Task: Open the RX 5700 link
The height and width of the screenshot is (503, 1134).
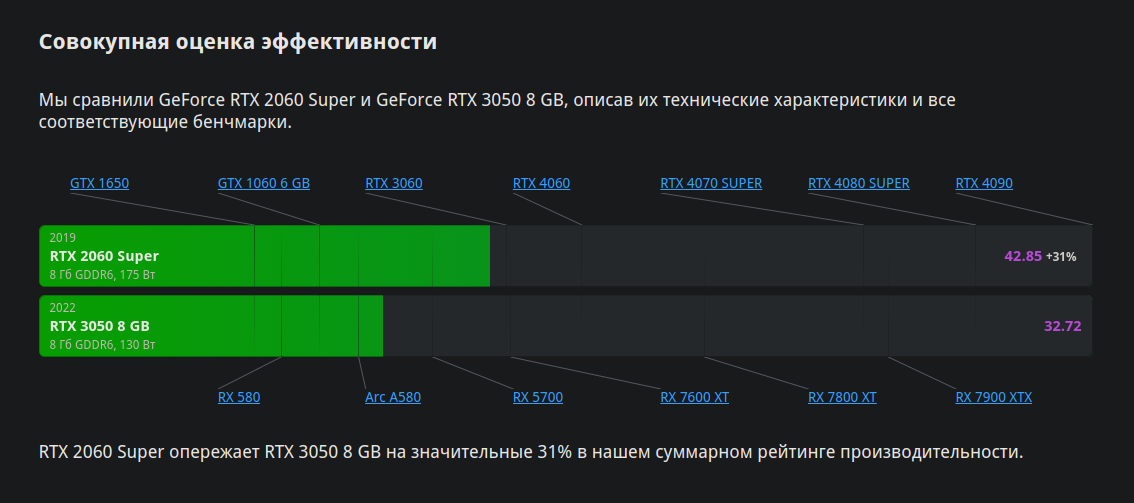Action: coord(538,397)
